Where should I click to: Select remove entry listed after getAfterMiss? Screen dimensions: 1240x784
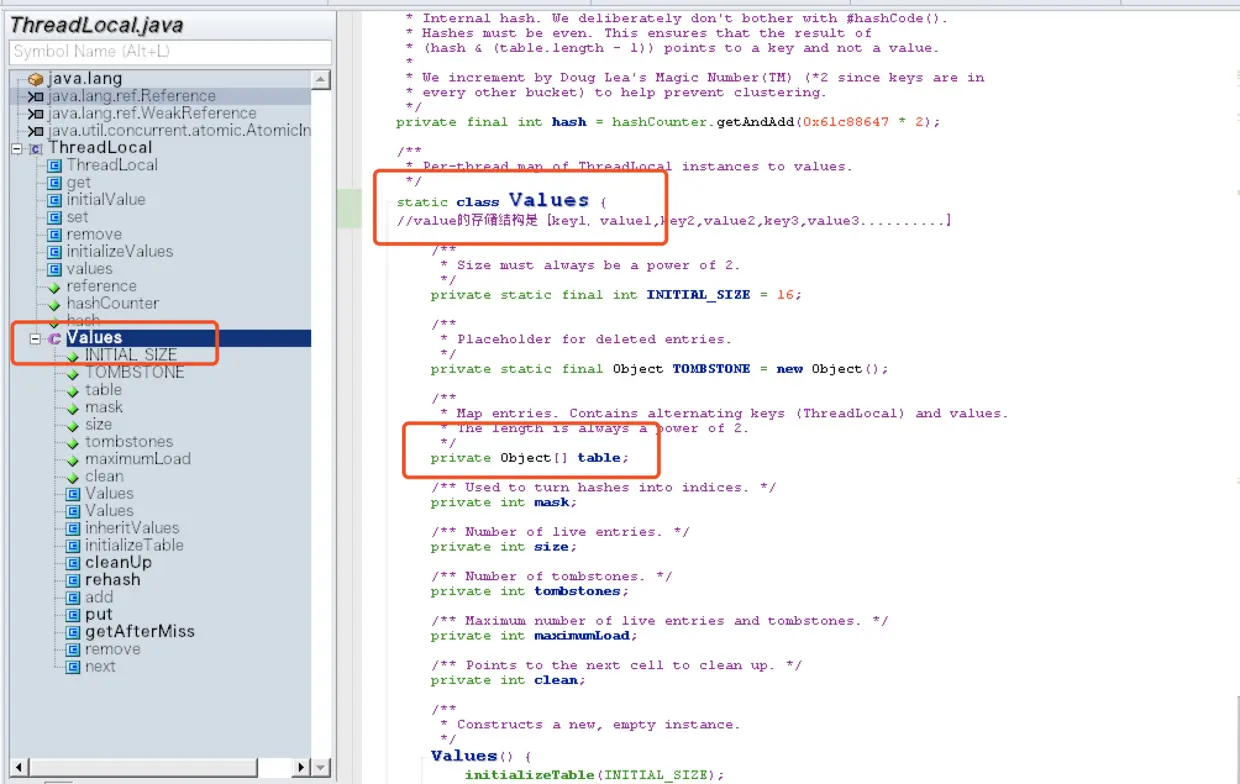click(x=112, y=649)
